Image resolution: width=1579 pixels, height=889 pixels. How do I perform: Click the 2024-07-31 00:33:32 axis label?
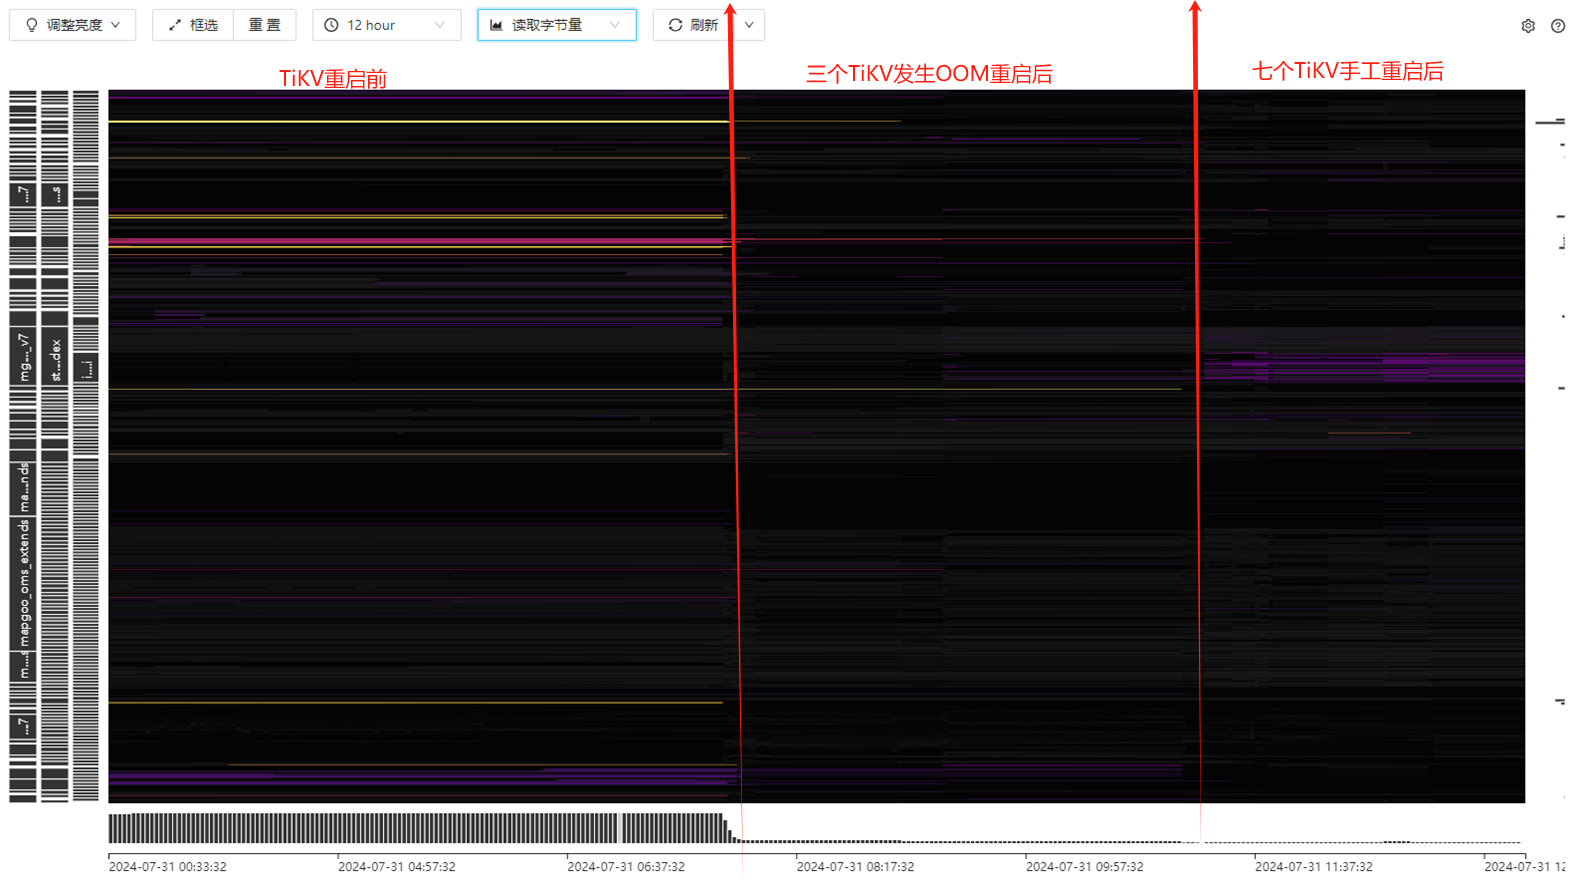[168, 867]
